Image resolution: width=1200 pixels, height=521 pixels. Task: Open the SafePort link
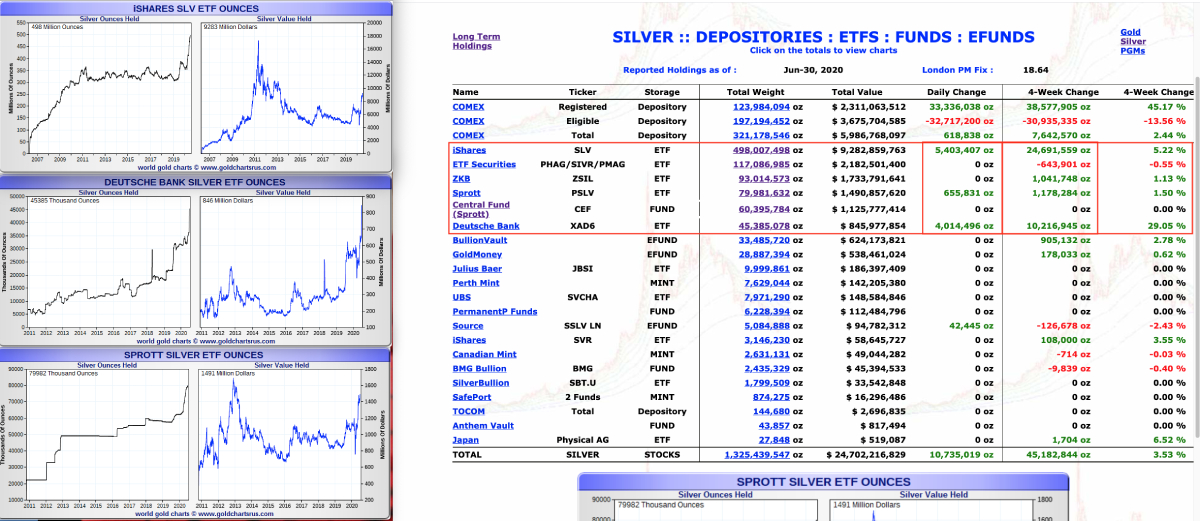pos(471,397)
